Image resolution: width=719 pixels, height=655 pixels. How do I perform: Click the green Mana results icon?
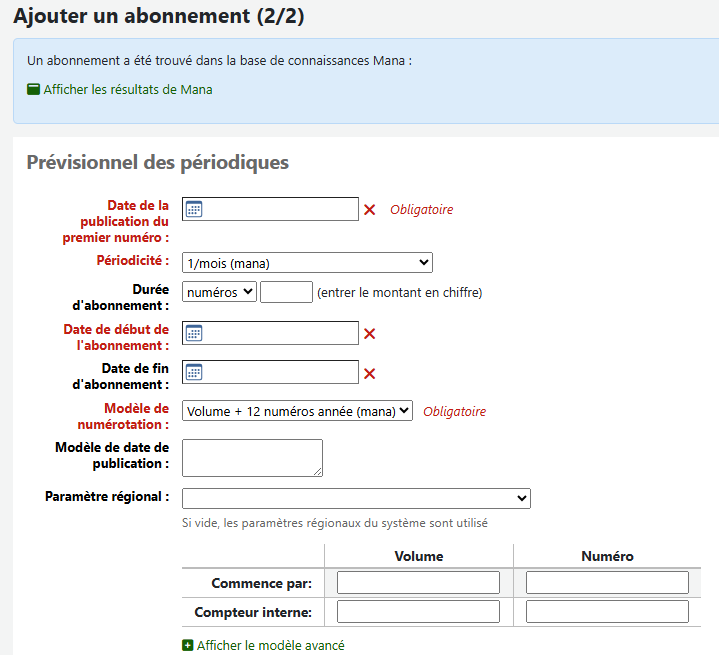click(x=34, y=89)
